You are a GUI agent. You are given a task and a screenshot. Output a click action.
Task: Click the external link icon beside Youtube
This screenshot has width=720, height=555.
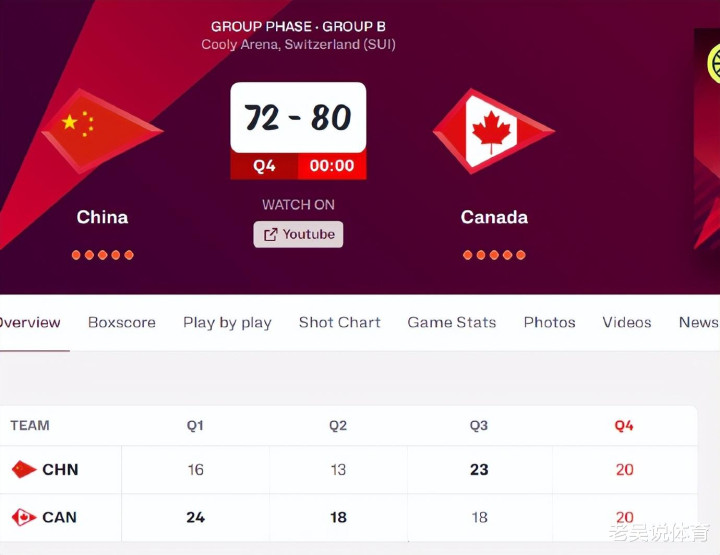point(270,235)
